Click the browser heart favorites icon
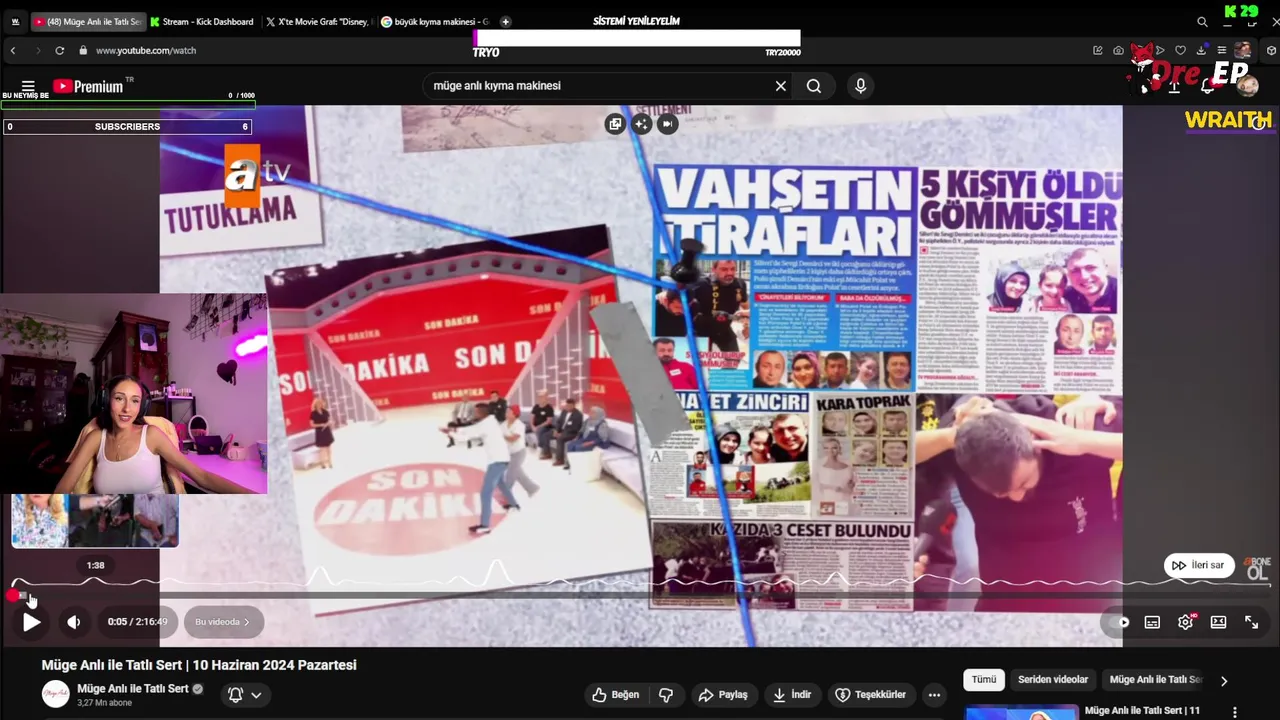The width and height of the screenshot is (1280, 720). pyautogui.click(x=1180, y=50)
